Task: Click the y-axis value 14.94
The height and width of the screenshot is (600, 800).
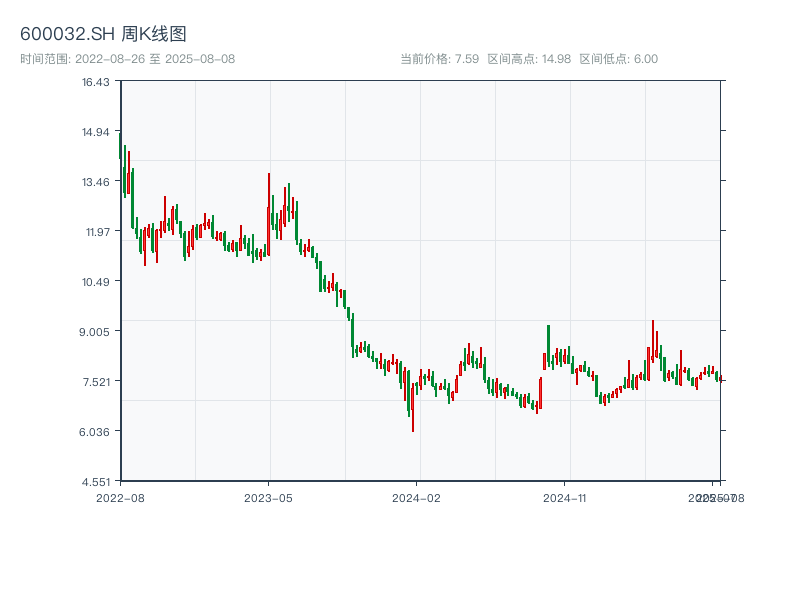Action: [96, 132]
